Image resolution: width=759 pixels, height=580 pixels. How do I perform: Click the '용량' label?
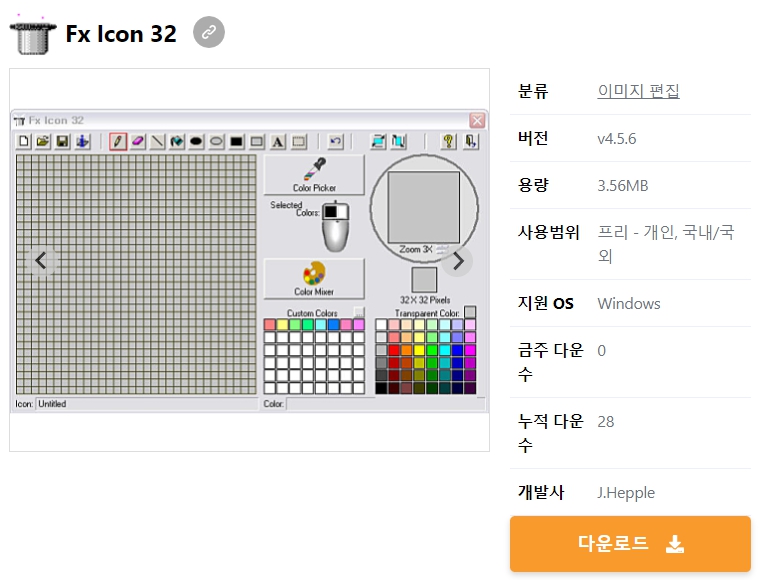[x=533, y=185]
